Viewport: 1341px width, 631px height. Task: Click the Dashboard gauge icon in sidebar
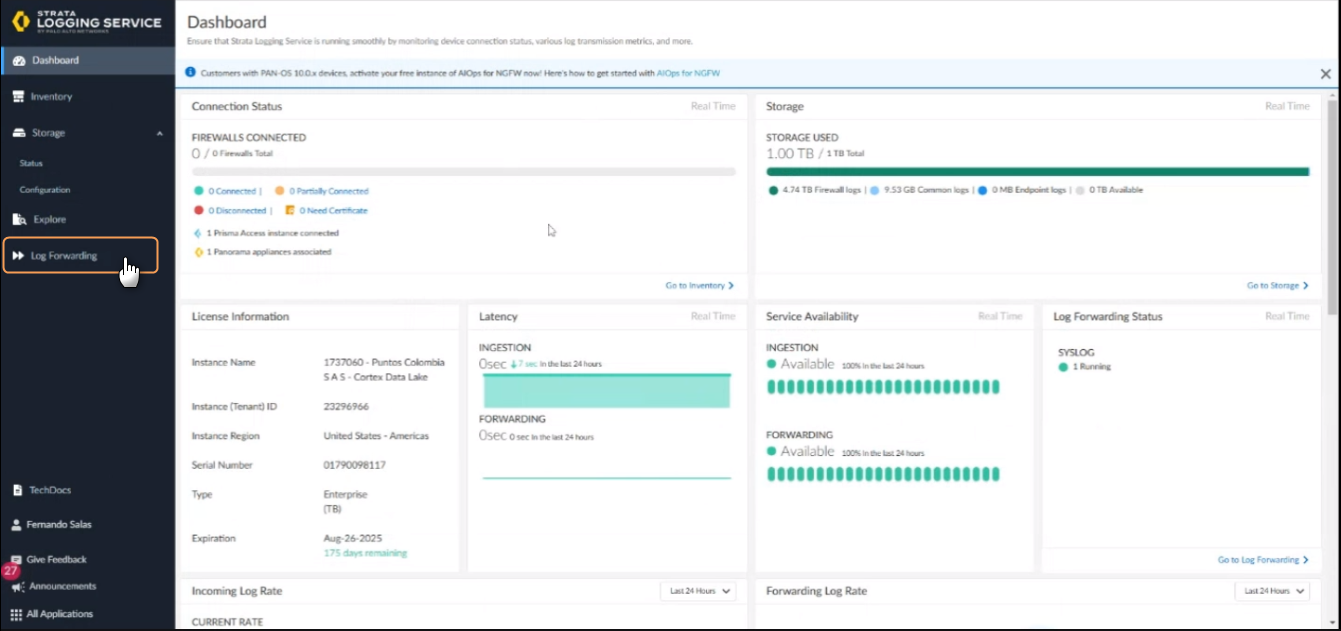[18, 61]
